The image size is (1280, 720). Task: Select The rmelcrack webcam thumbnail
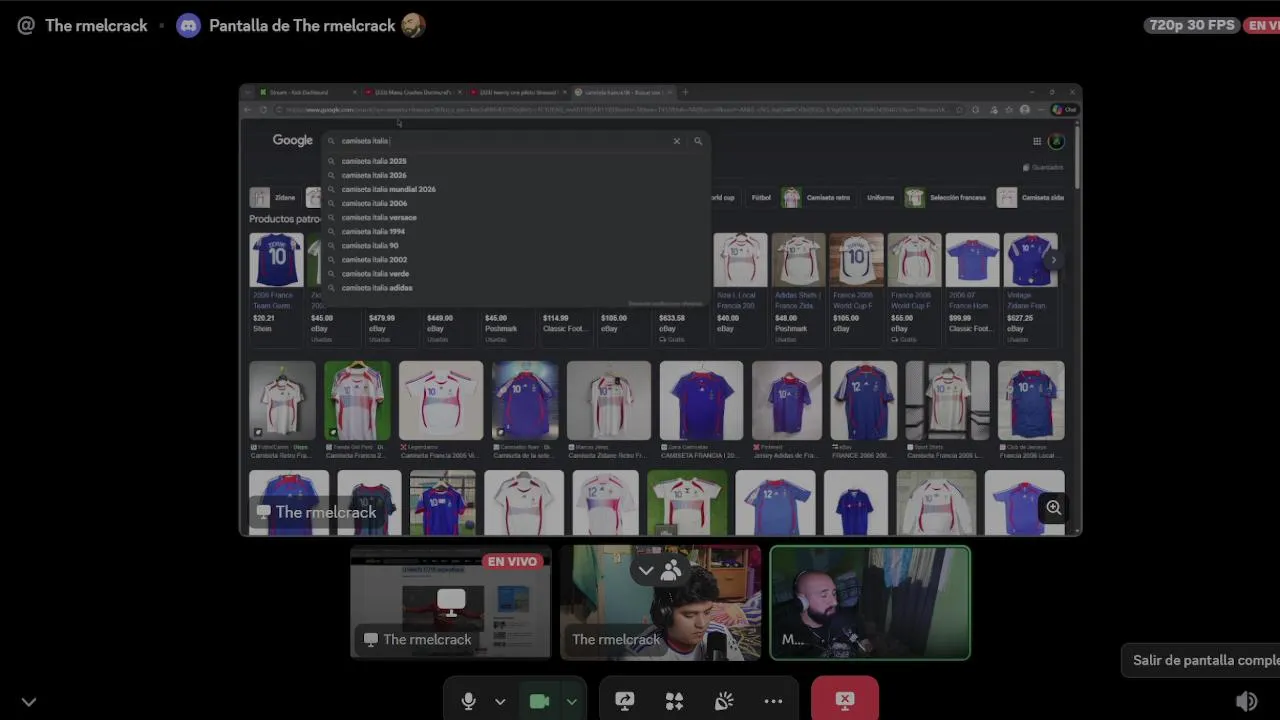(660, 602)
